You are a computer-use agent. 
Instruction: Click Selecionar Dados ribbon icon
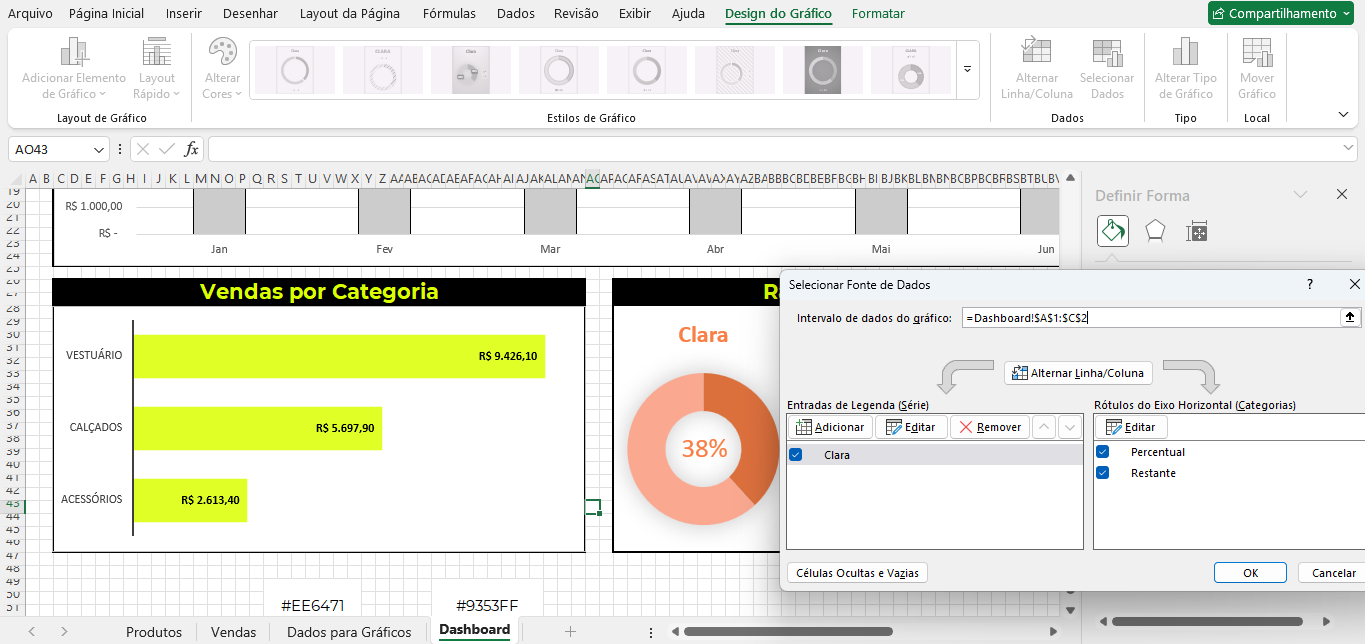[1107, 68]
